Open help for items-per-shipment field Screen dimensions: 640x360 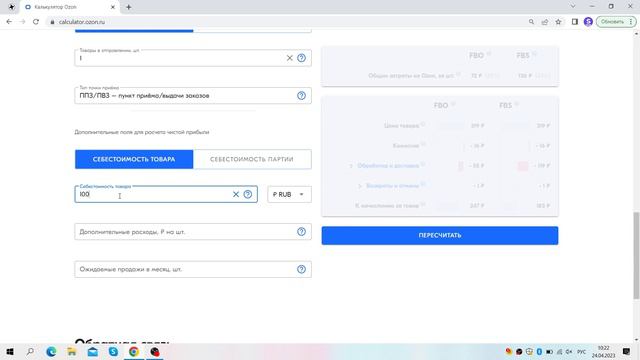[x=301, y=58]
